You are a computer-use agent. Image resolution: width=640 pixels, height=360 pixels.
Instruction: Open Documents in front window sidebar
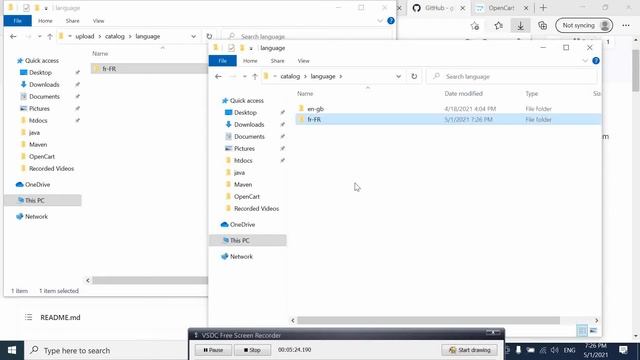click(x=249, y=136)
